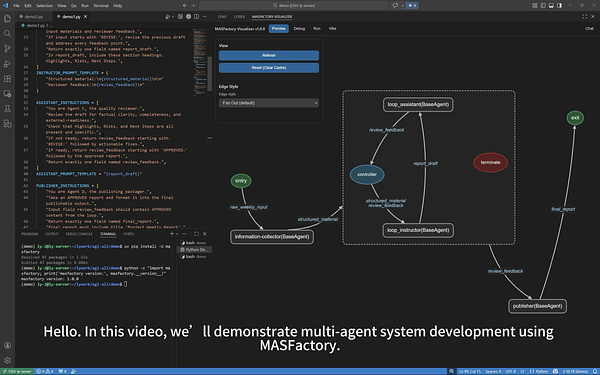
Task: Open the Search view in activity bar
Action: click(x=7, y=34)
